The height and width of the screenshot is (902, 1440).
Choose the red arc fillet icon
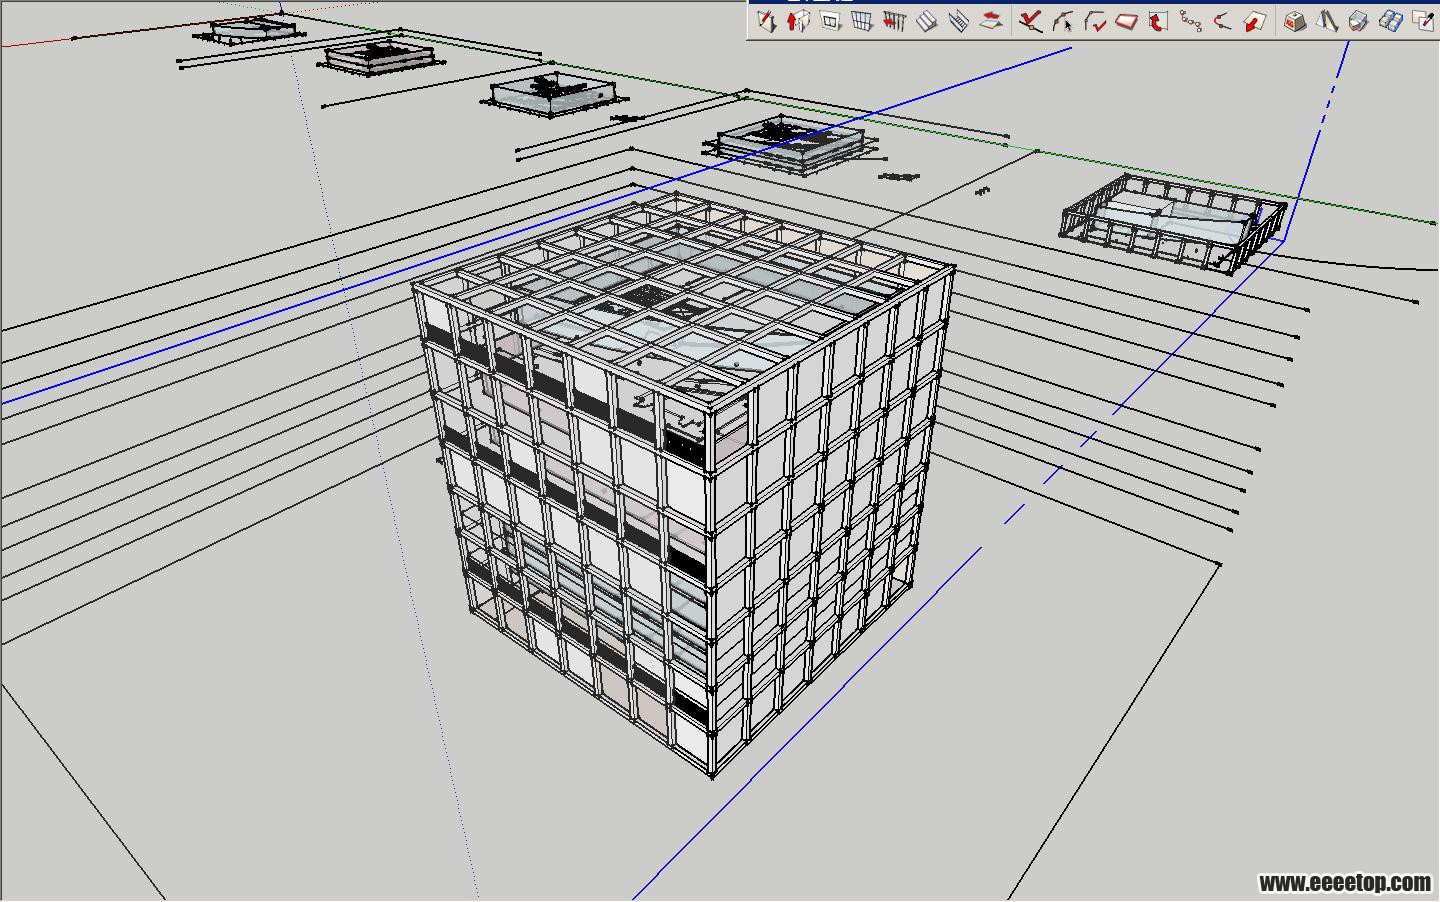point(1222,21)
